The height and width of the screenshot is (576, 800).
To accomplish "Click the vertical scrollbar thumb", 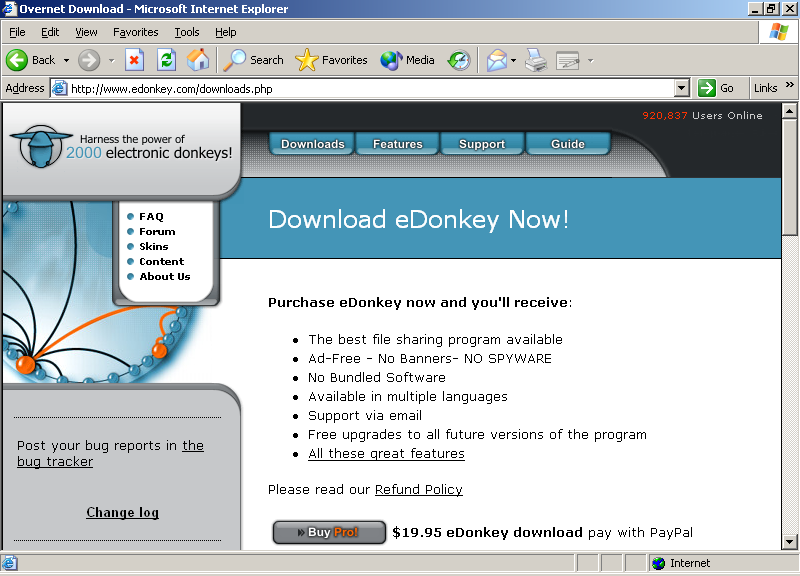I will (789, 178).
